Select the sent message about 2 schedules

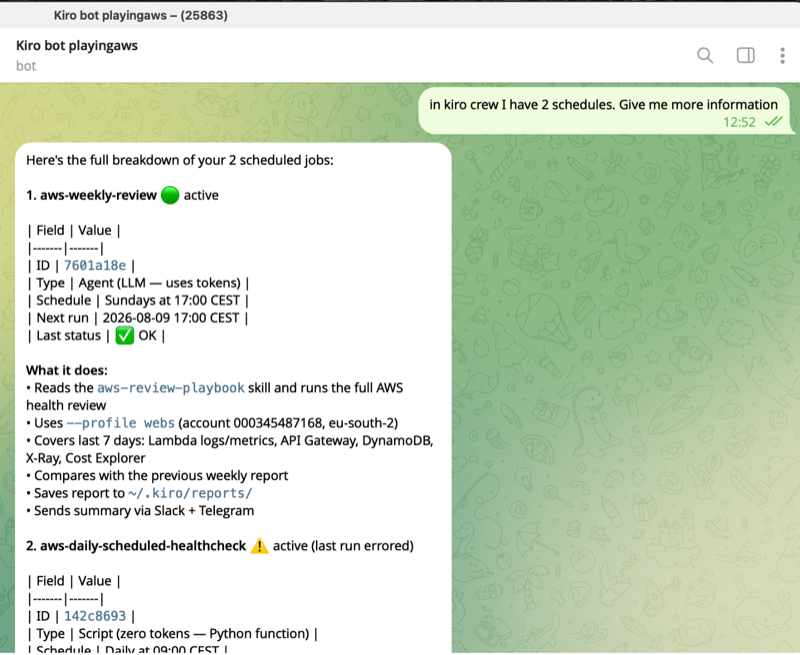click(x=604, y=111)
